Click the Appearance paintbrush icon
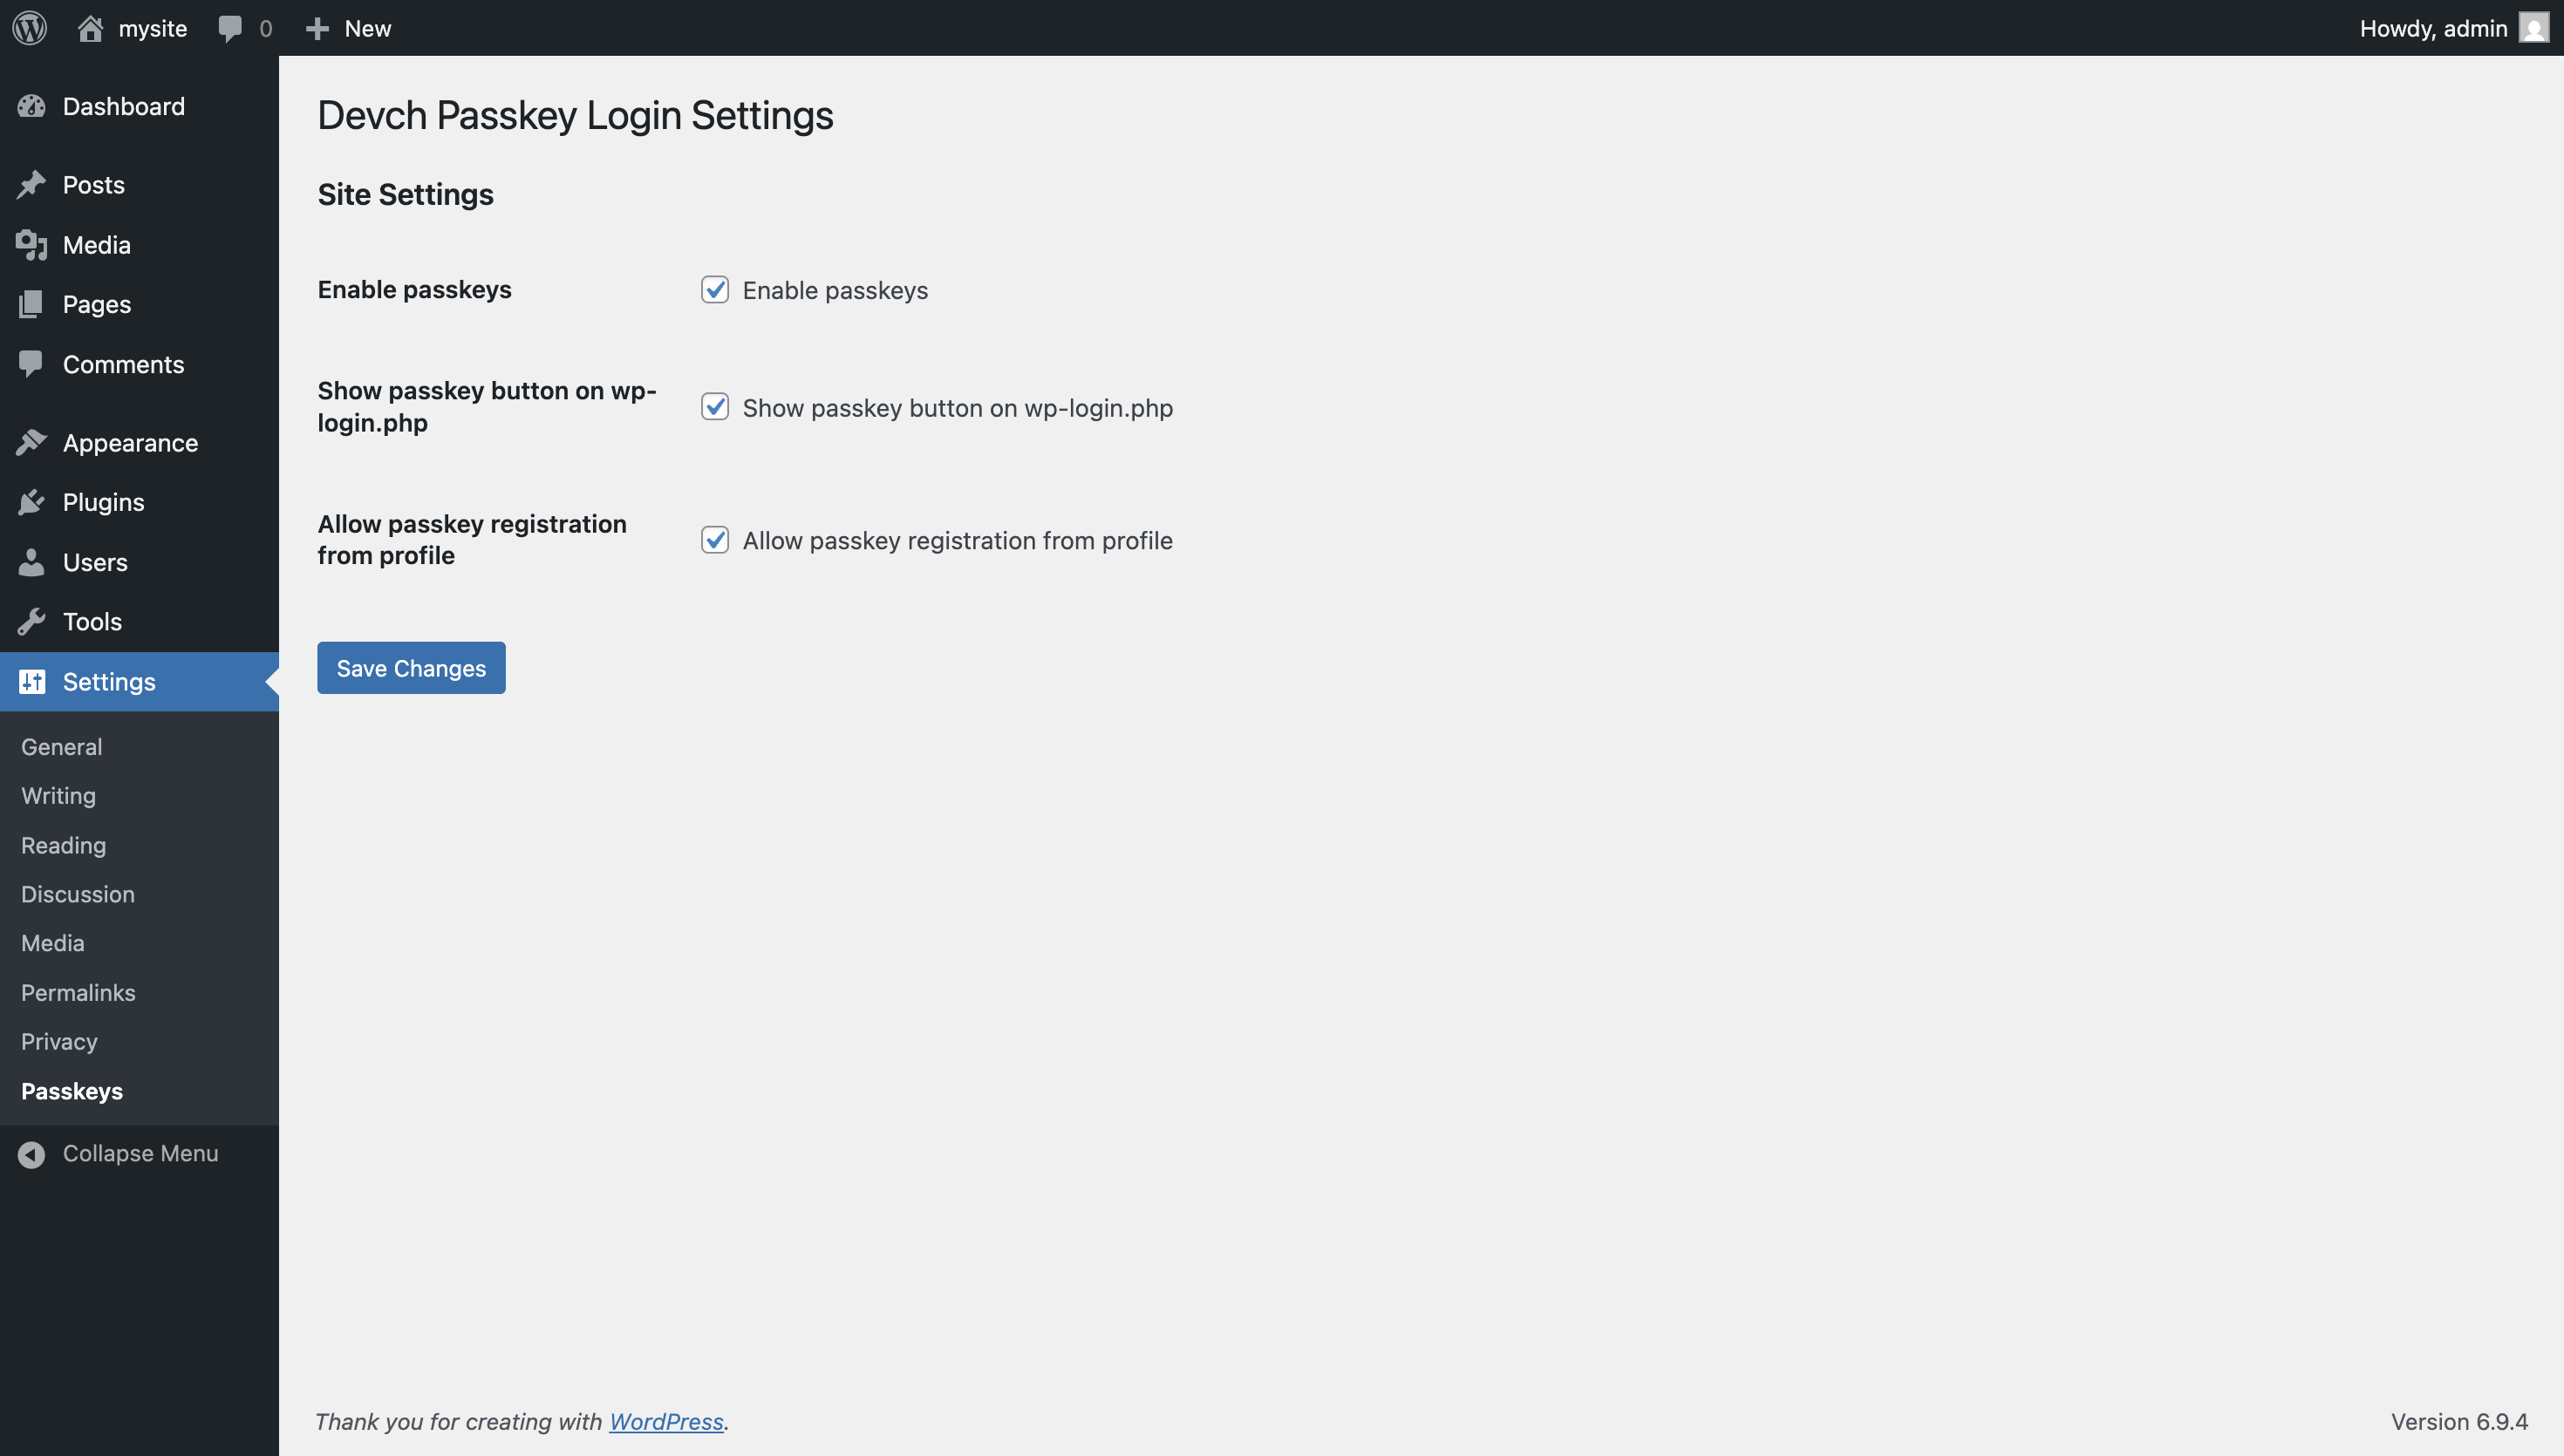Image resolution: width=2564 pixels, height=1456 pixels. (x=33, y=441)
